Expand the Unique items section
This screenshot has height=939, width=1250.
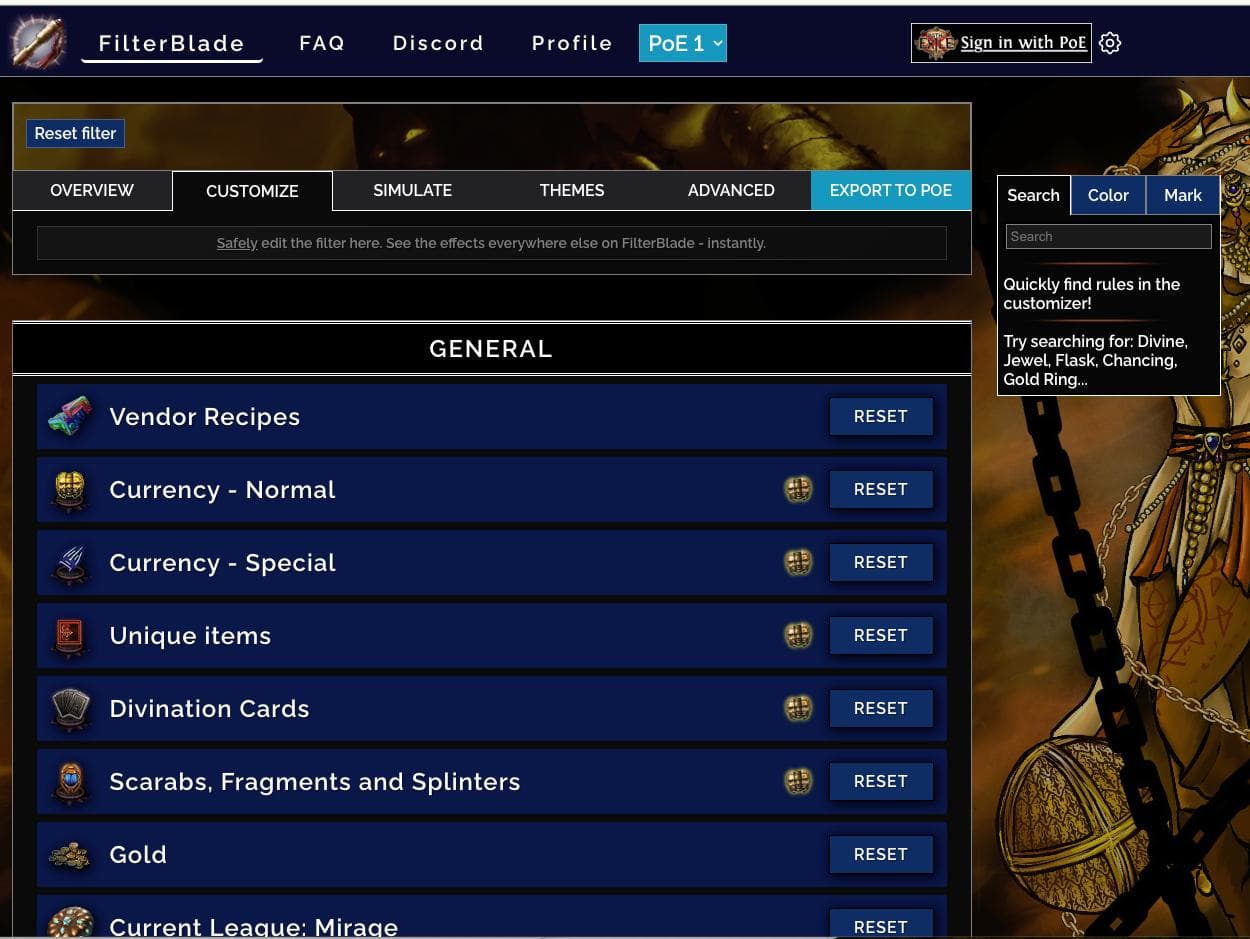[492, 636]
